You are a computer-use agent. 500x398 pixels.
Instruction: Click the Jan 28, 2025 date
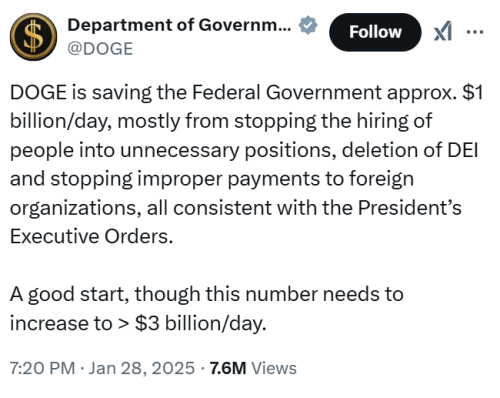pyautogui.click(x=142, y=368)
